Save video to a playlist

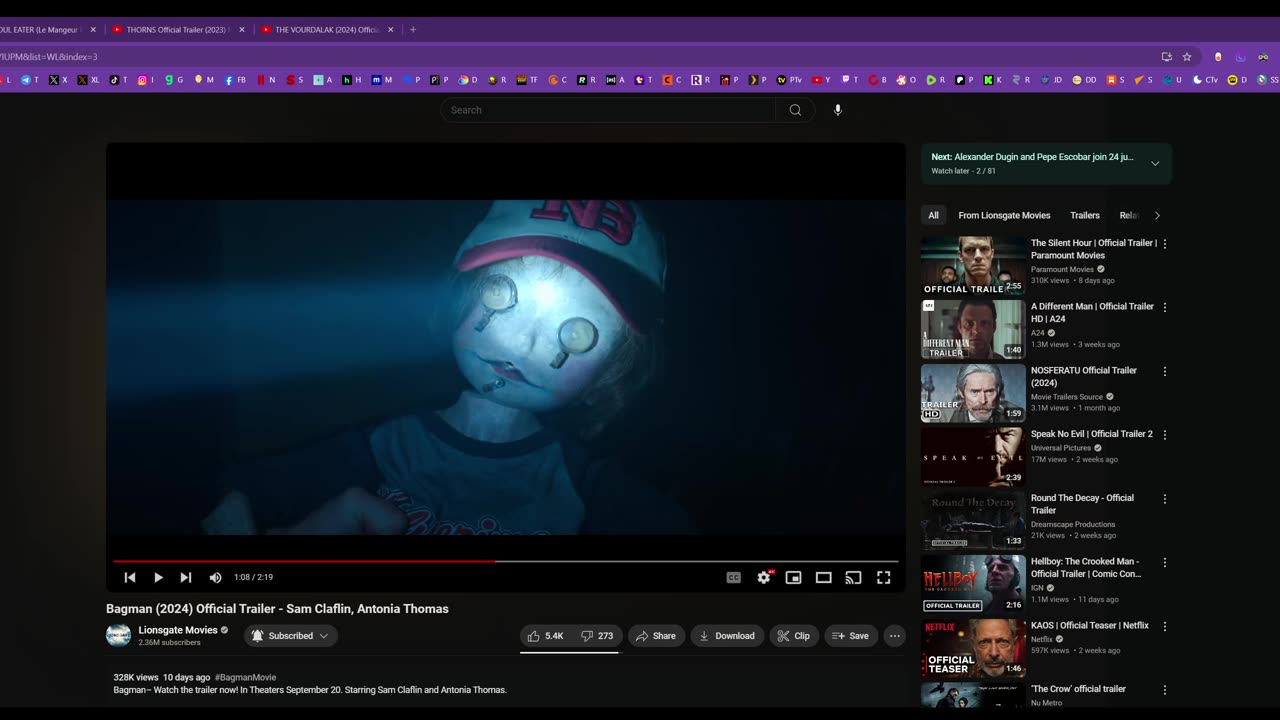[x=851, y=636]
